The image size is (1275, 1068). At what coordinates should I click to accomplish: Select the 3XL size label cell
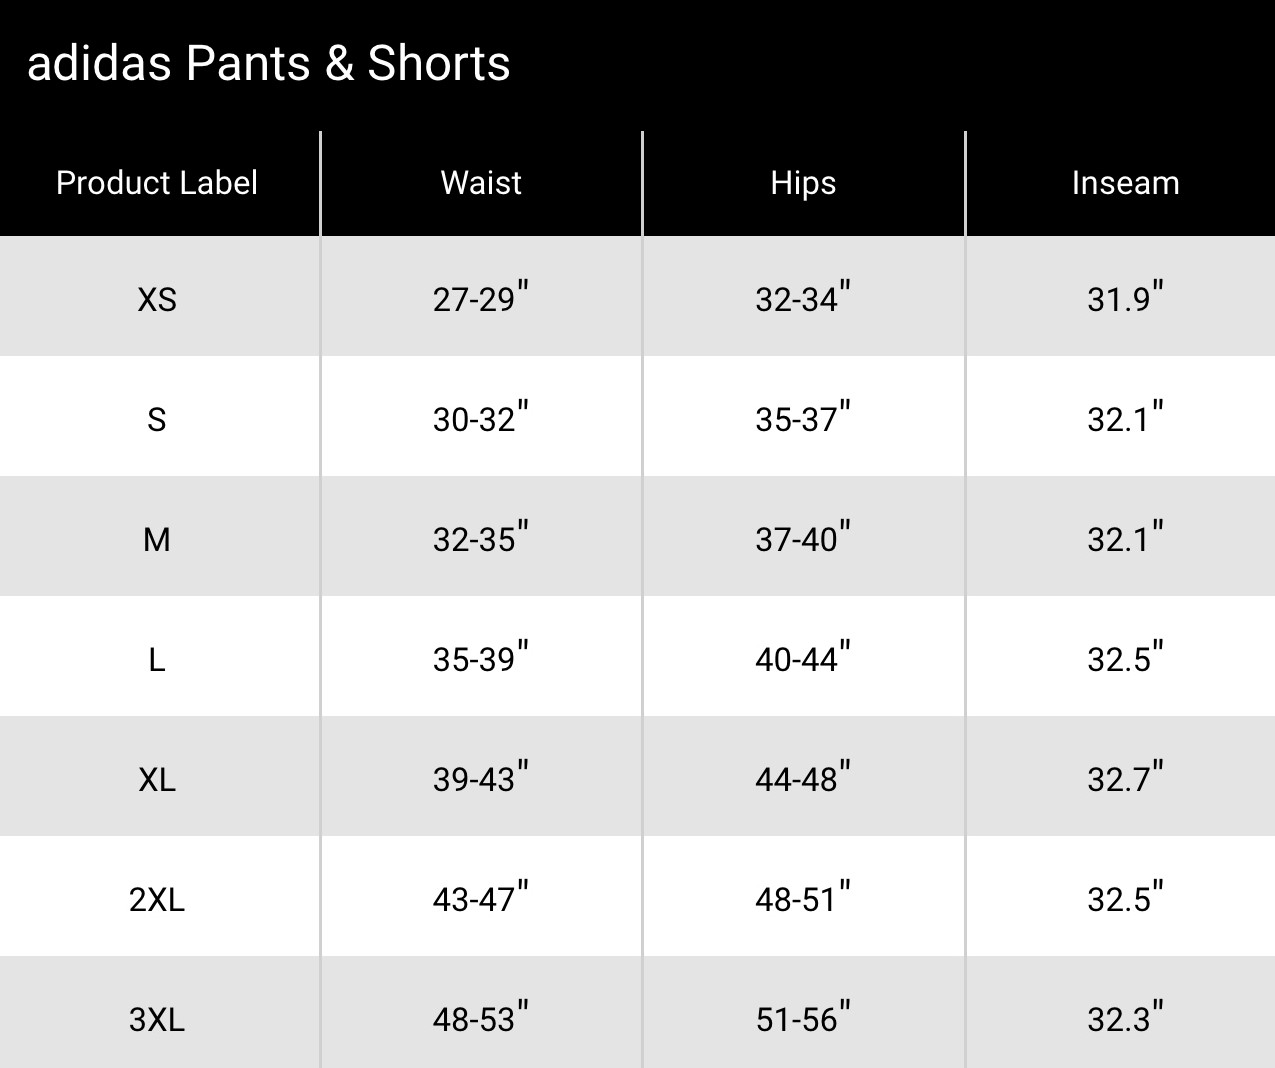[x=157, y=1019]
